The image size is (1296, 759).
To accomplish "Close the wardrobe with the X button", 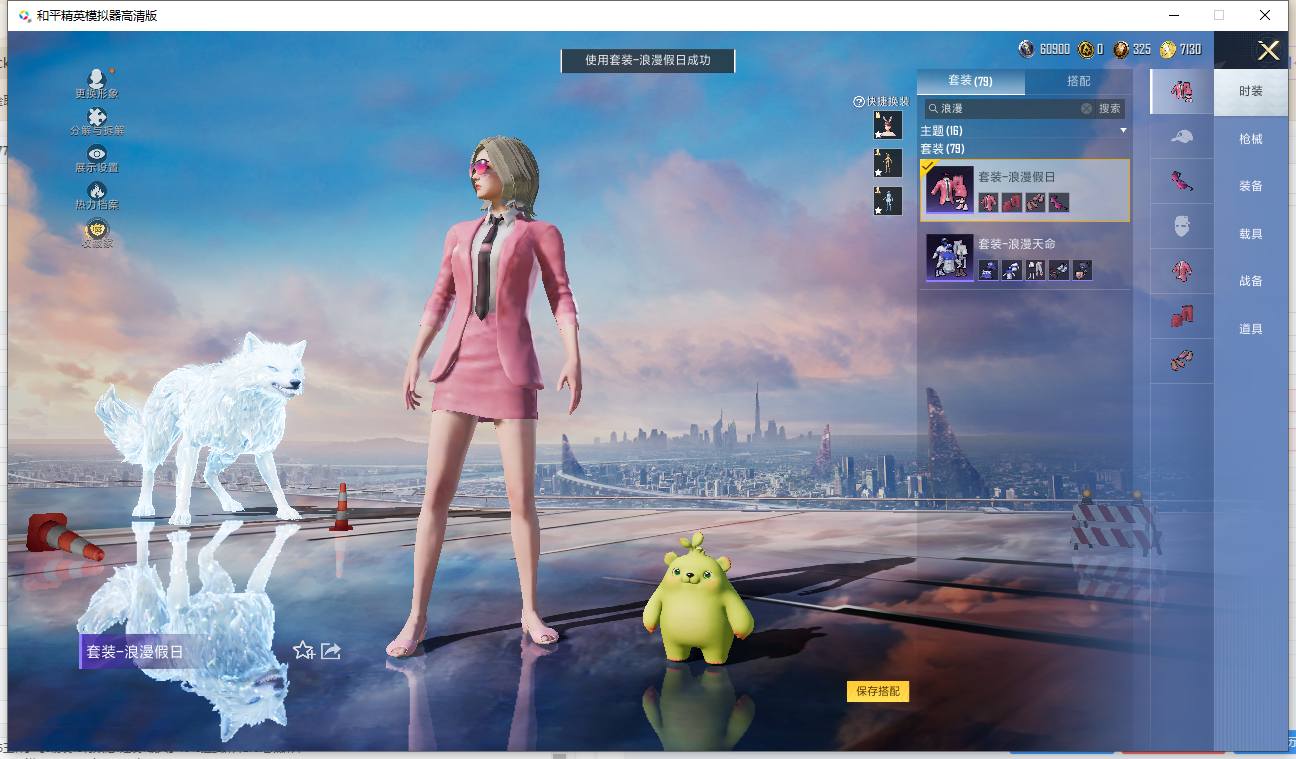I will (x=1268, y=51).
